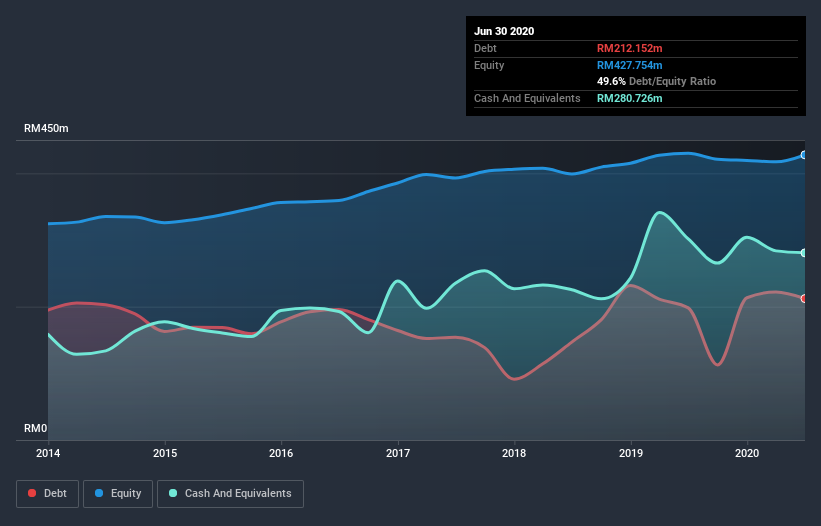Click the blue Equity endpoint marker
The height and width of the screenshot is (526, 821).
pos(804,155)
